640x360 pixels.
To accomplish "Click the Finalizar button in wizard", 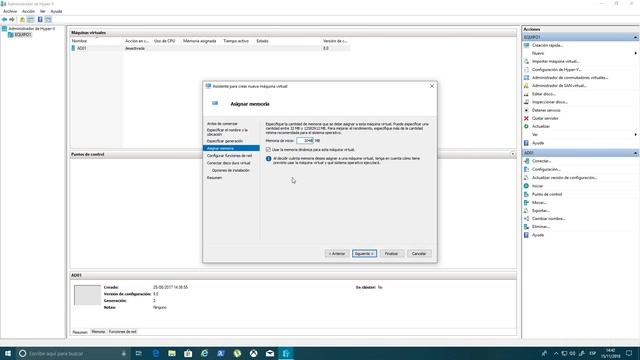I will 391,254.
